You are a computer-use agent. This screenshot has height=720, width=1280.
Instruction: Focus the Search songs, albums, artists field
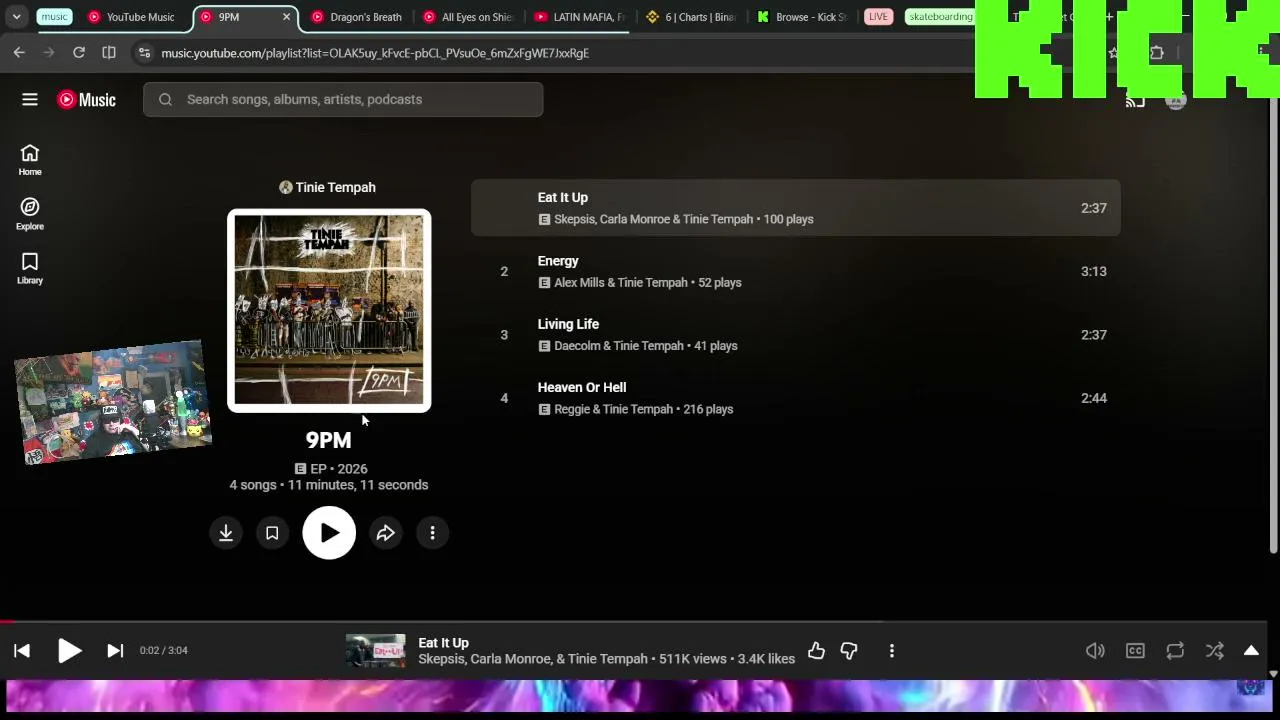tap(343, 99)
